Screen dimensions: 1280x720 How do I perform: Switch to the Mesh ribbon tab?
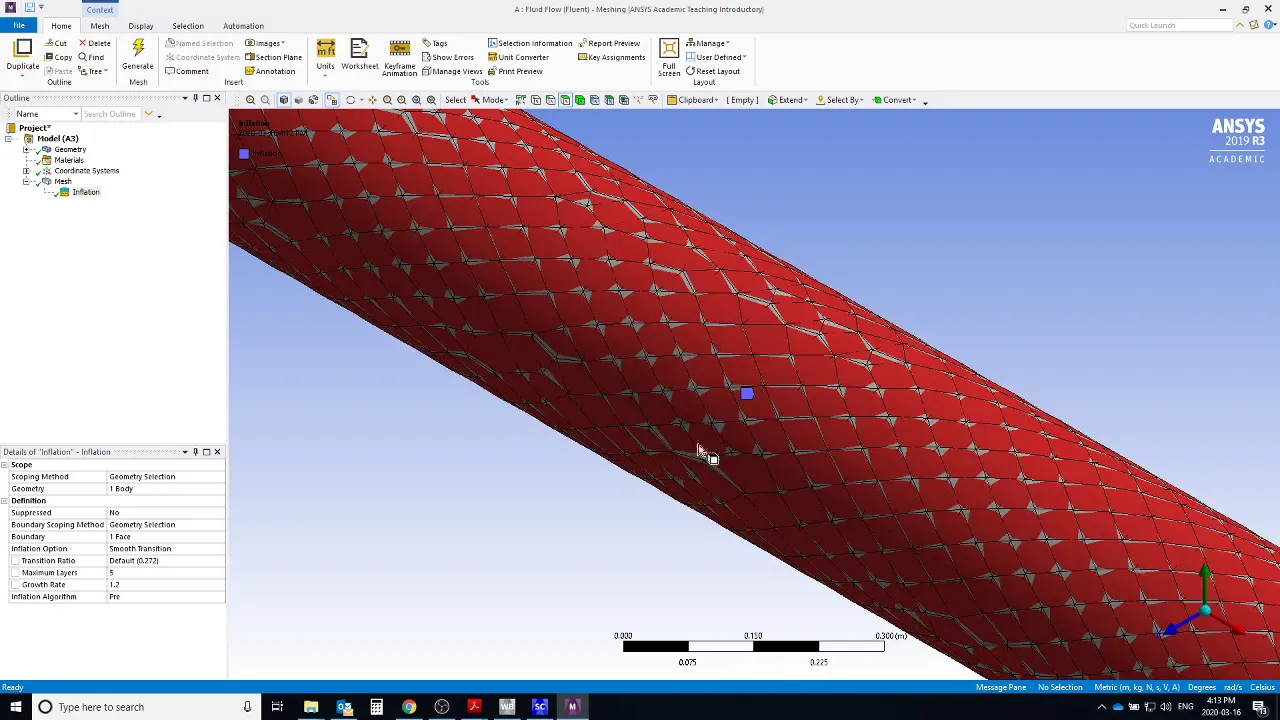pyautogui.click(x=100, y=26)
